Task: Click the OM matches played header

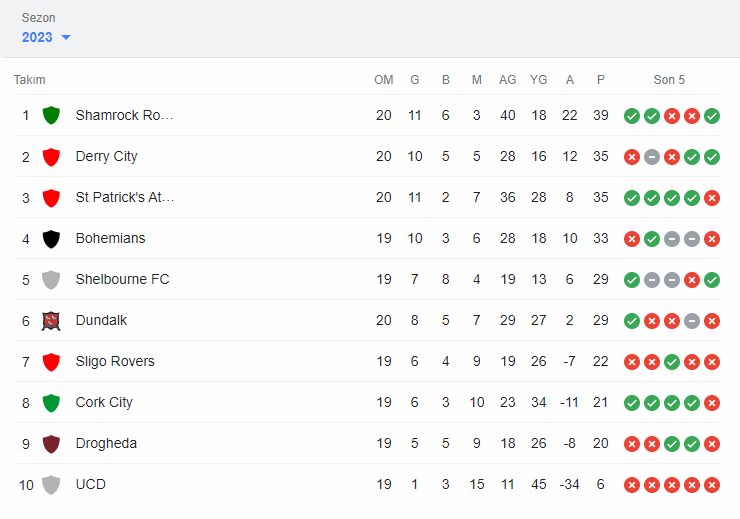Action: pyautogui.click(x=384, y=80)
